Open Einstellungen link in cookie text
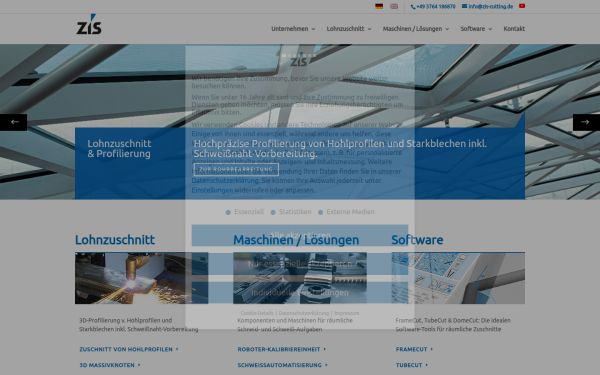Screen dimensions: 600x375 coord(212,190)
